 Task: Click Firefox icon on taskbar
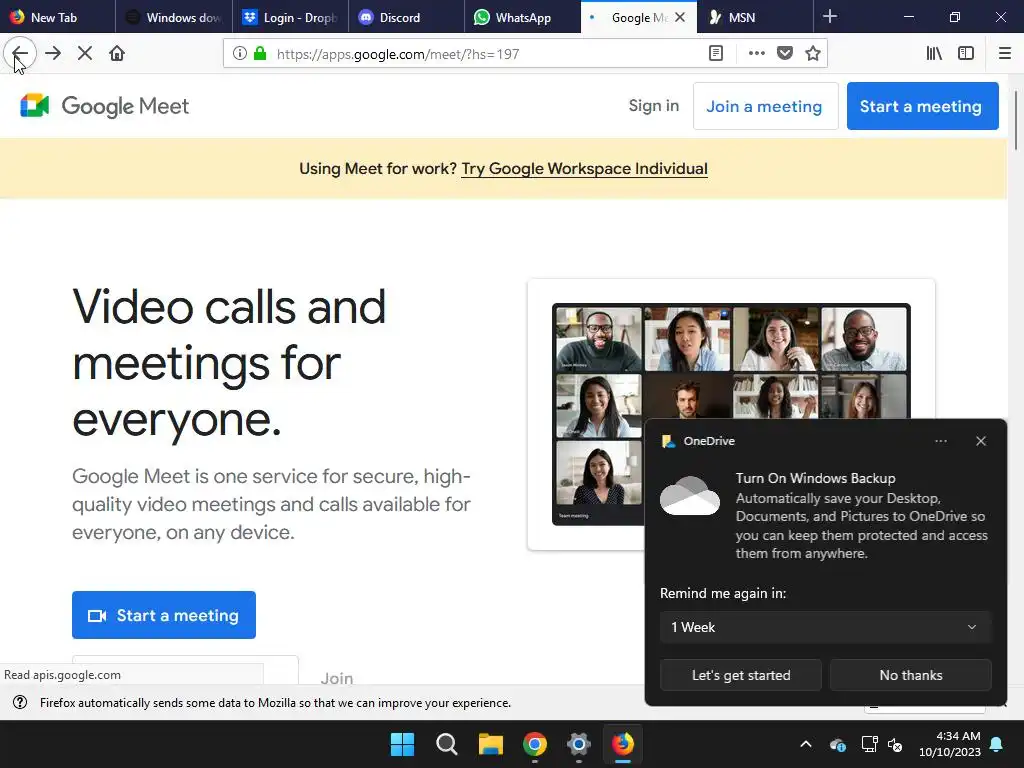[x=622, y=744]
